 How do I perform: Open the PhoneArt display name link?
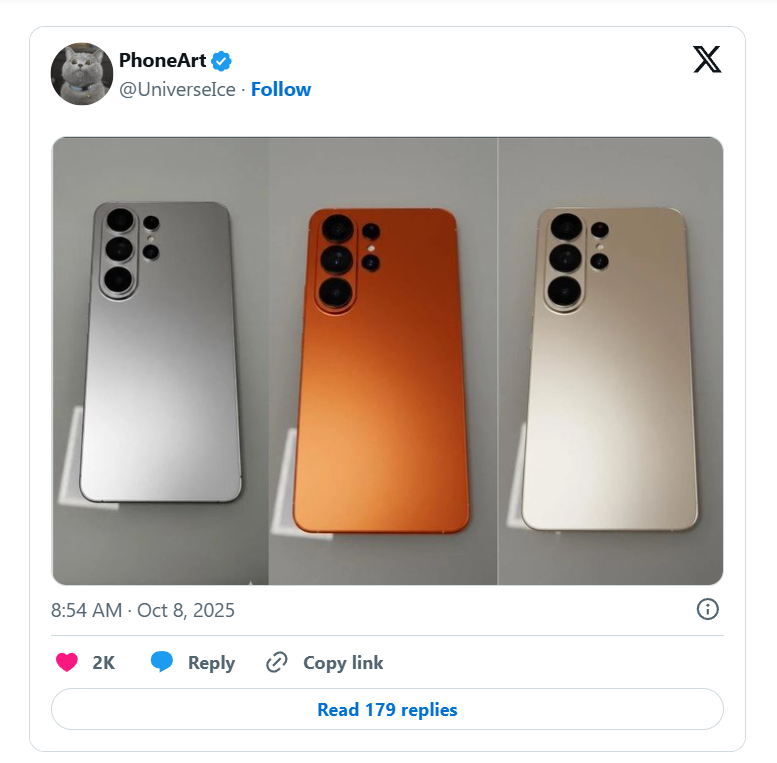click(x=162, y=61)
